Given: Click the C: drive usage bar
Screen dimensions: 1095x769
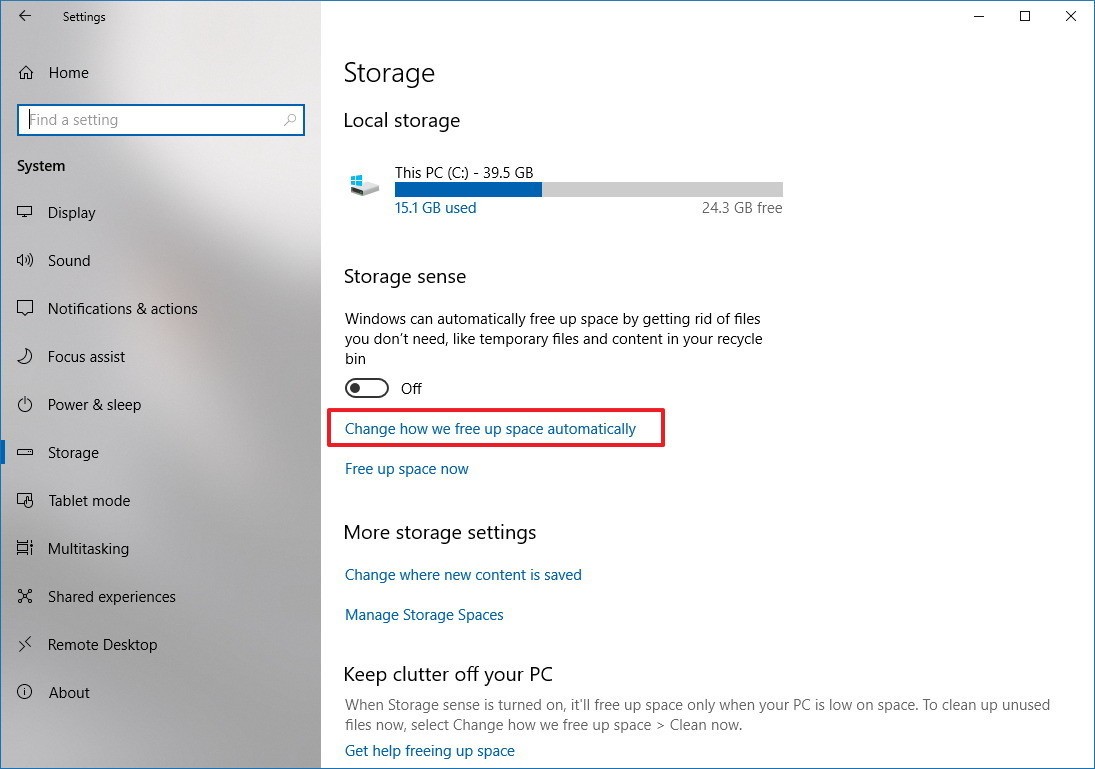Looking at the screenshot, I should click(588, 189).
